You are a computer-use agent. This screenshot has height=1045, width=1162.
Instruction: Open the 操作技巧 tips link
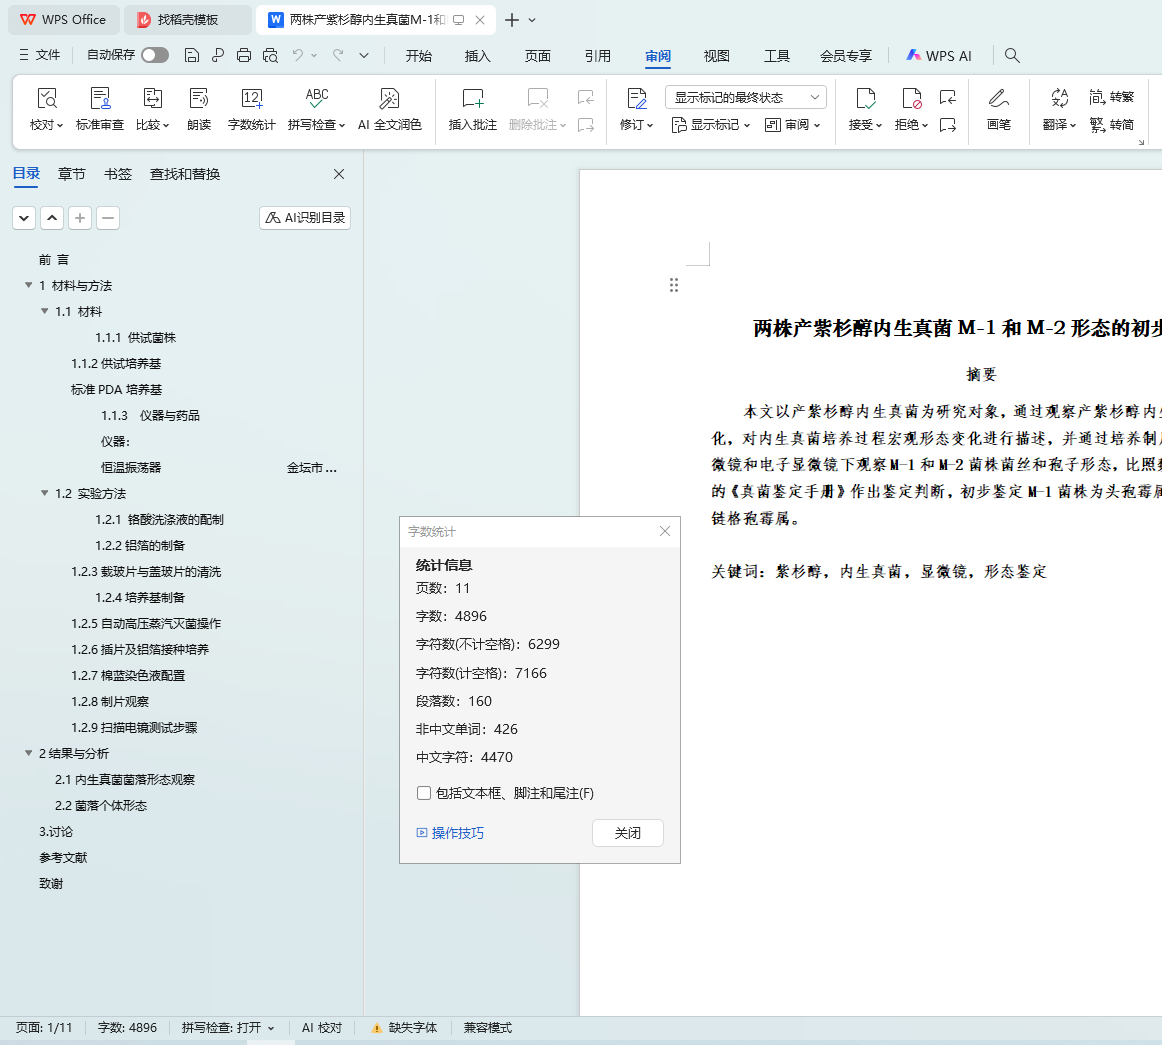[x=457, y=833]
